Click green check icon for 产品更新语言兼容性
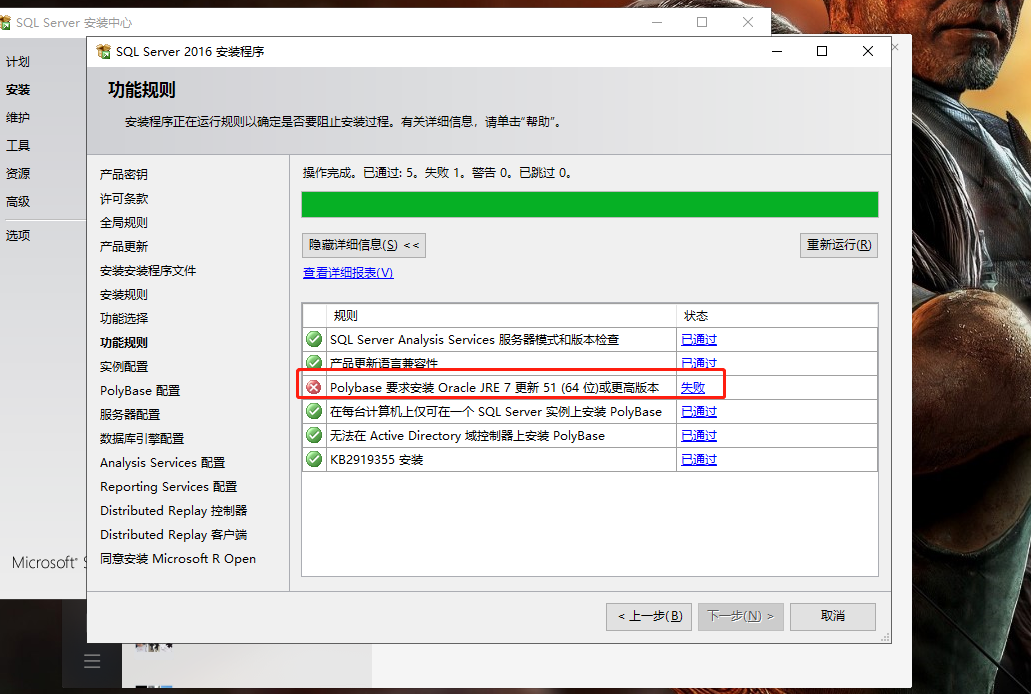The width and height of the screenshot is (1031, 694). tap(314, 362)
